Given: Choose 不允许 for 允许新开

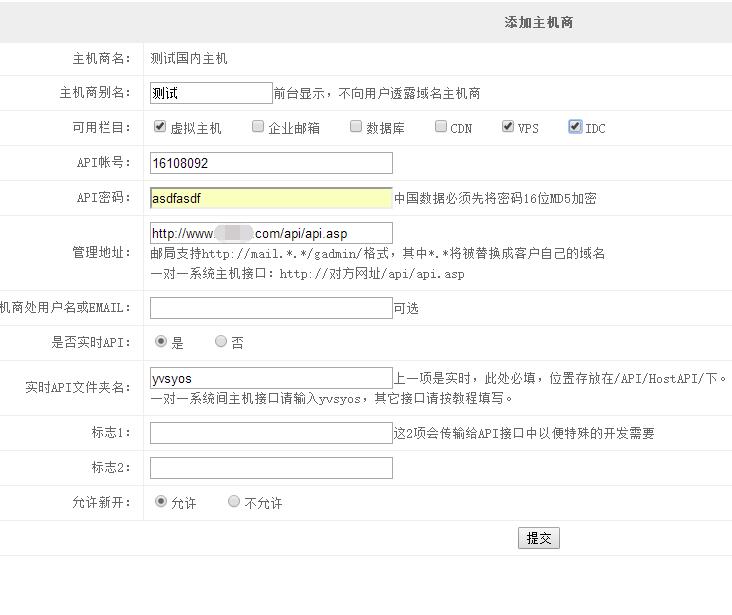Looking at the screenshot, I should 234,501.
